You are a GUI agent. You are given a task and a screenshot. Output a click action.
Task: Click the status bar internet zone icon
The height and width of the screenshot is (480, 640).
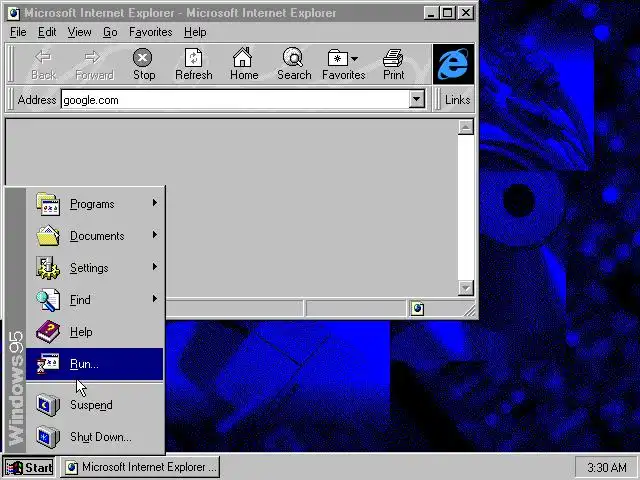click(417, 308)
